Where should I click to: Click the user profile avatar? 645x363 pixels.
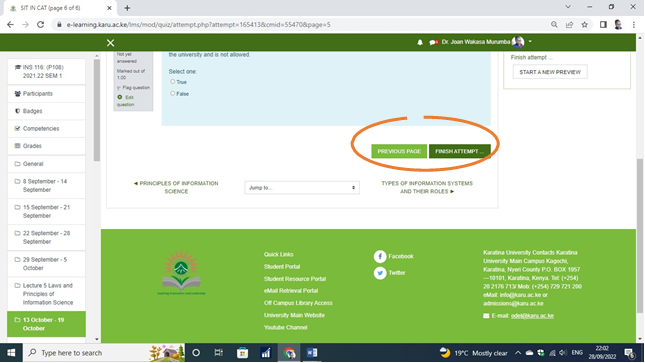point(518,42)
